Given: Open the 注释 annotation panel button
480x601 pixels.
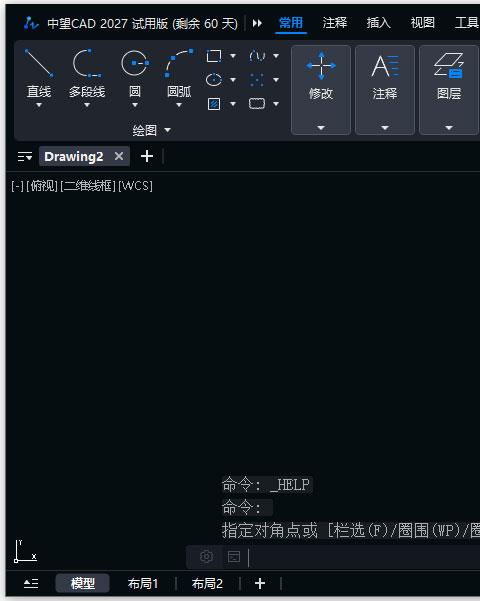Looking at the screenshot, I should (385, 90).
